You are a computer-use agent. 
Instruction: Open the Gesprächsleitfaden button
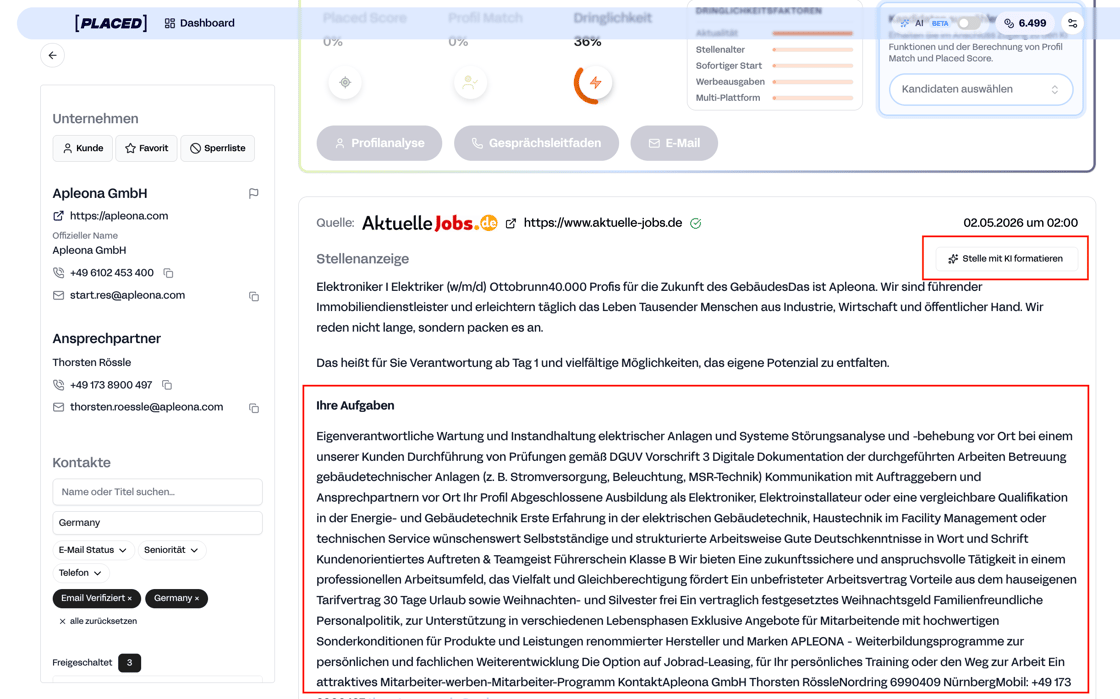[536, 143]
